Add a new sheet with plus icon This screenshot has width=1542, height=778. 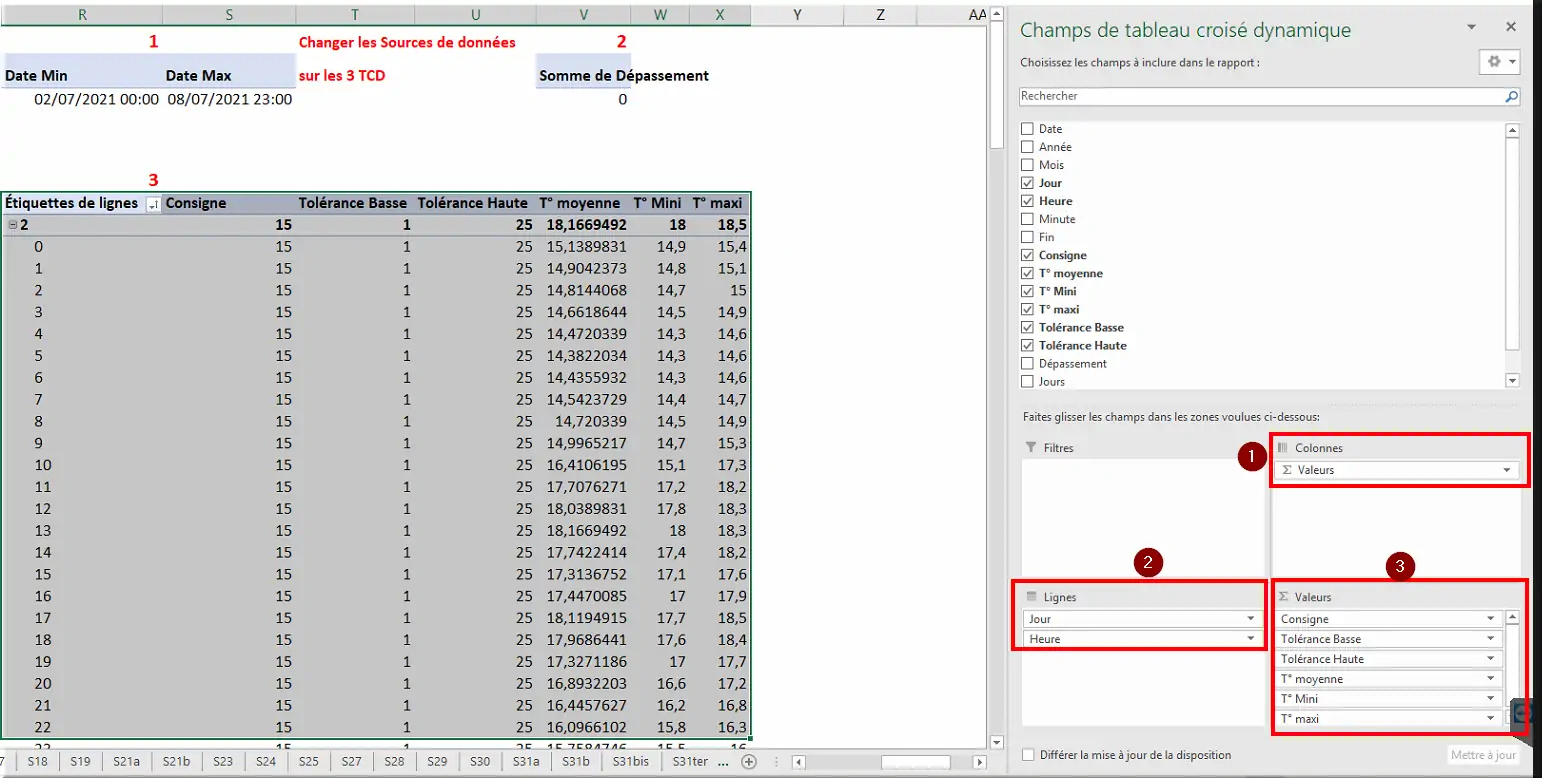[x=748, y=762]
